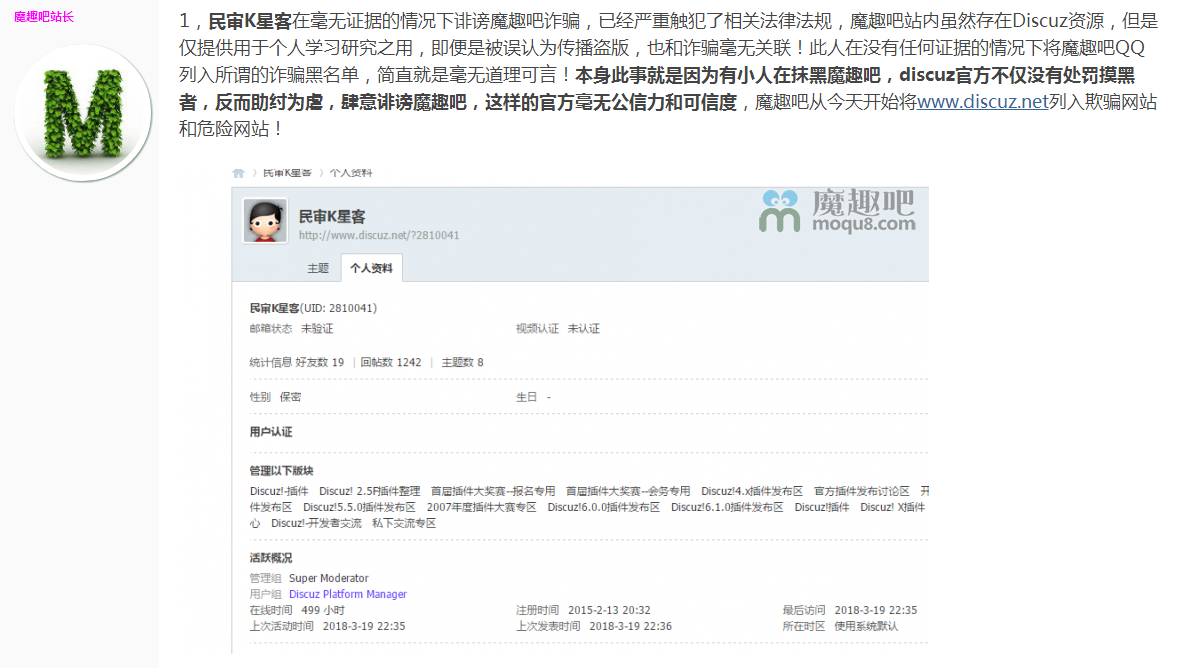The image size is (1177, 668).
Task: Click the 好友数 19 statistic
Action: coord(320,363)
